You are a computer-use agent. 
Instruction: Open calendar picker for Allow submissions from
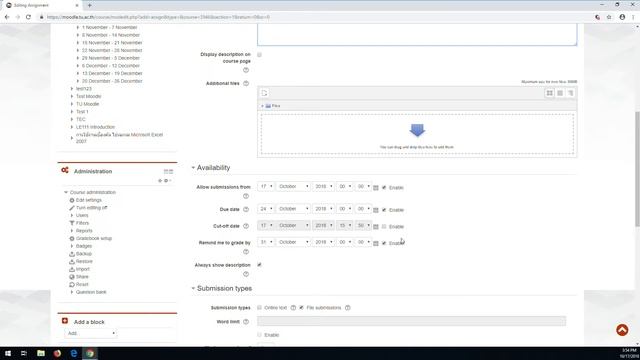coord(376,188)
